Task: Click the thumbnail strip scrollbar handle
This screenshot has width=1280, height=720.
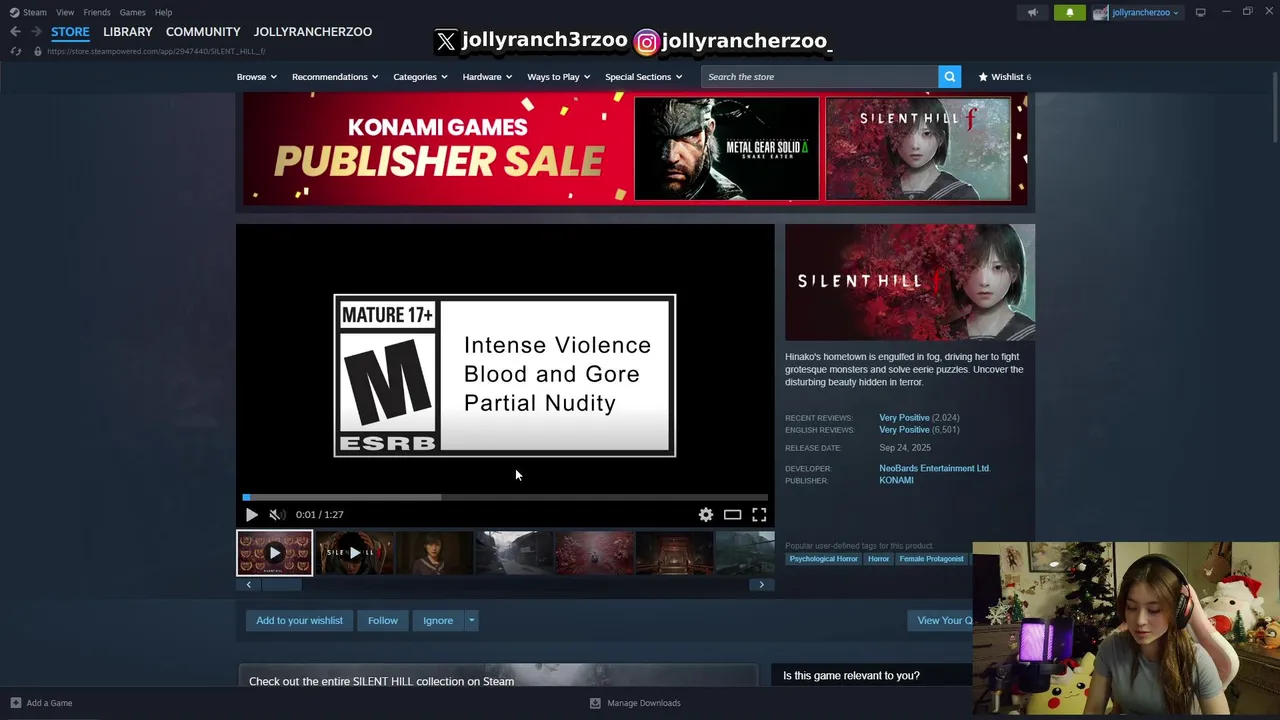Action: click(x=281, y=585)
